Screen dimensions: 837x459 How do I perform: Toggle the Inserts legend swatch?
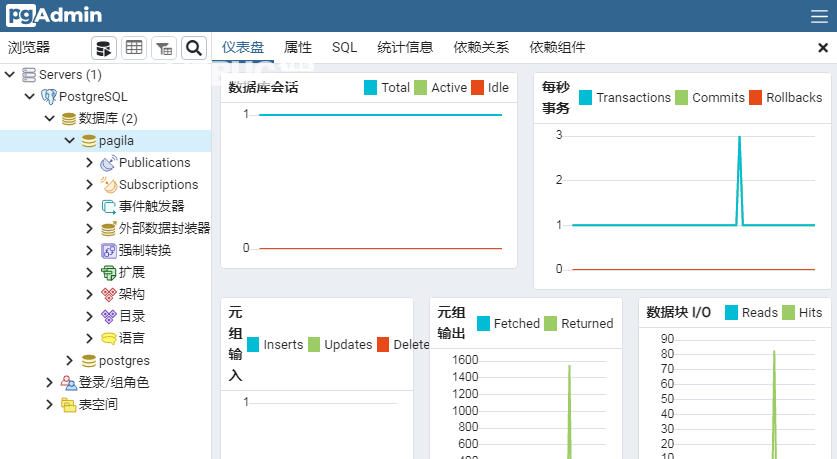click(253, 345)
